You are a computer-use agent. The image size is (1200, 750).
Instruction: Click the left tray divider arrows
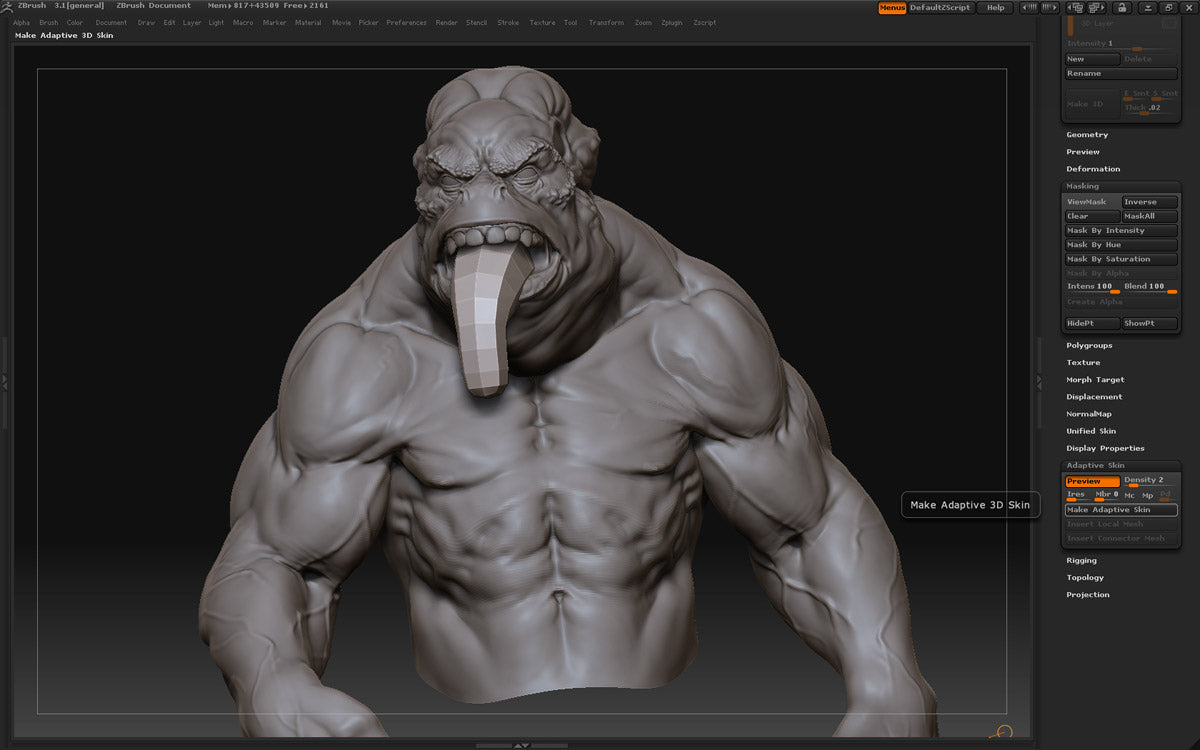point(4,382)
